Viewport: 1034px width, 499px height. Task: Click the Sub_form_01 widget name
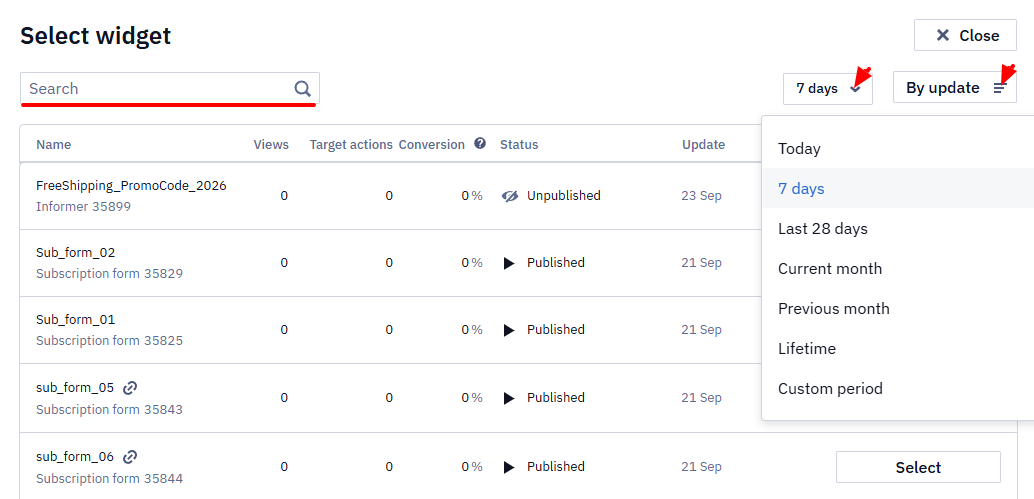[x=76, y=319]
